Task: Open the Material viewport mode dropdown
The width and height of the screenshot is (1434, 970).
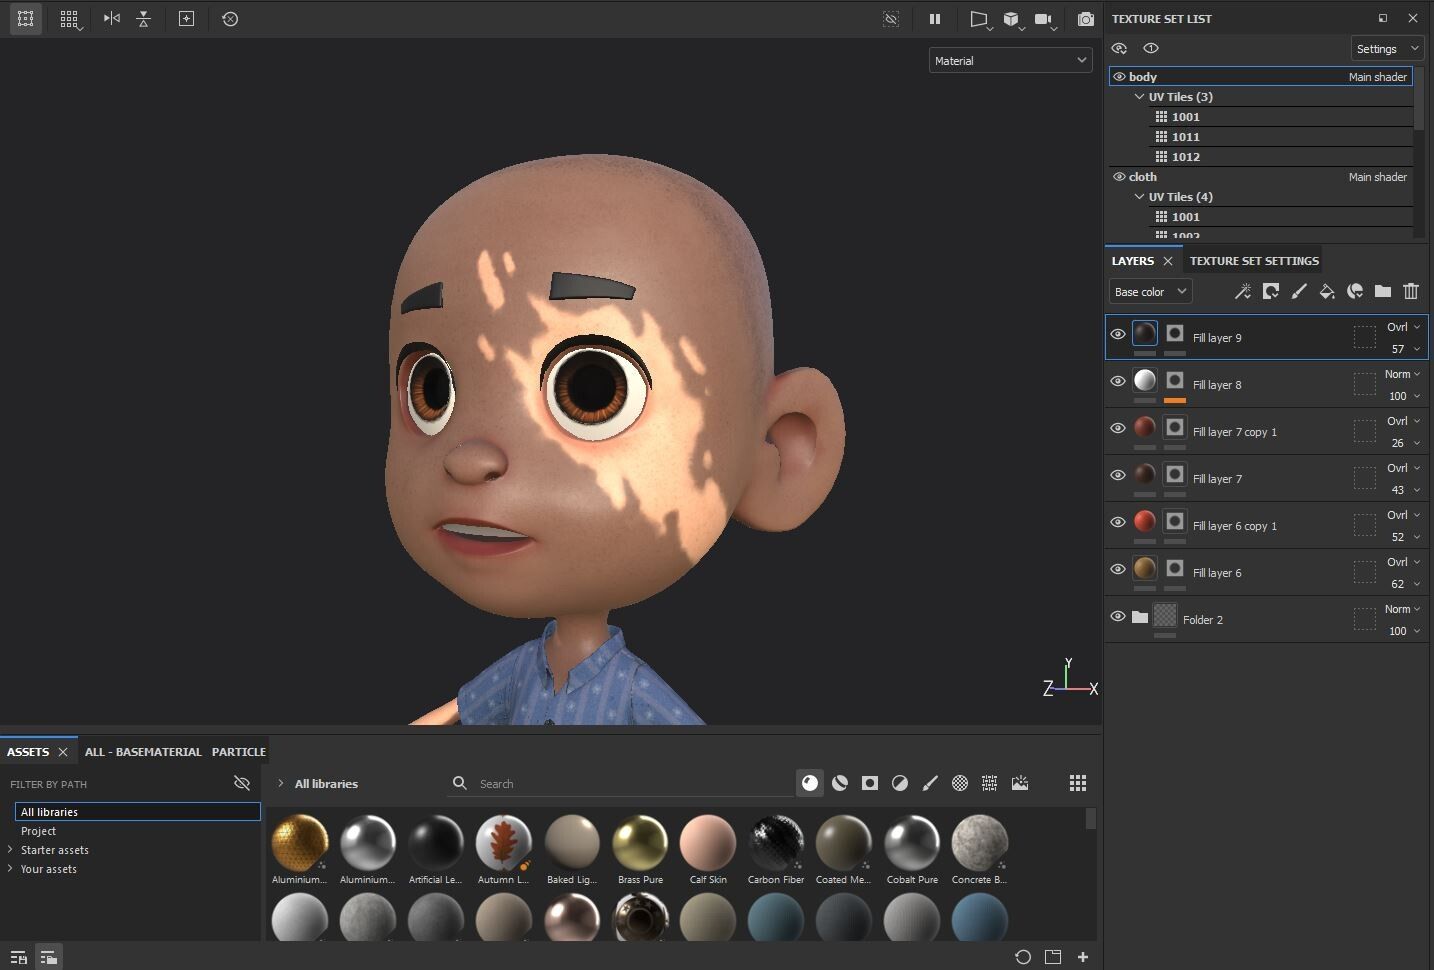Action: click(x=1010, y=61)
